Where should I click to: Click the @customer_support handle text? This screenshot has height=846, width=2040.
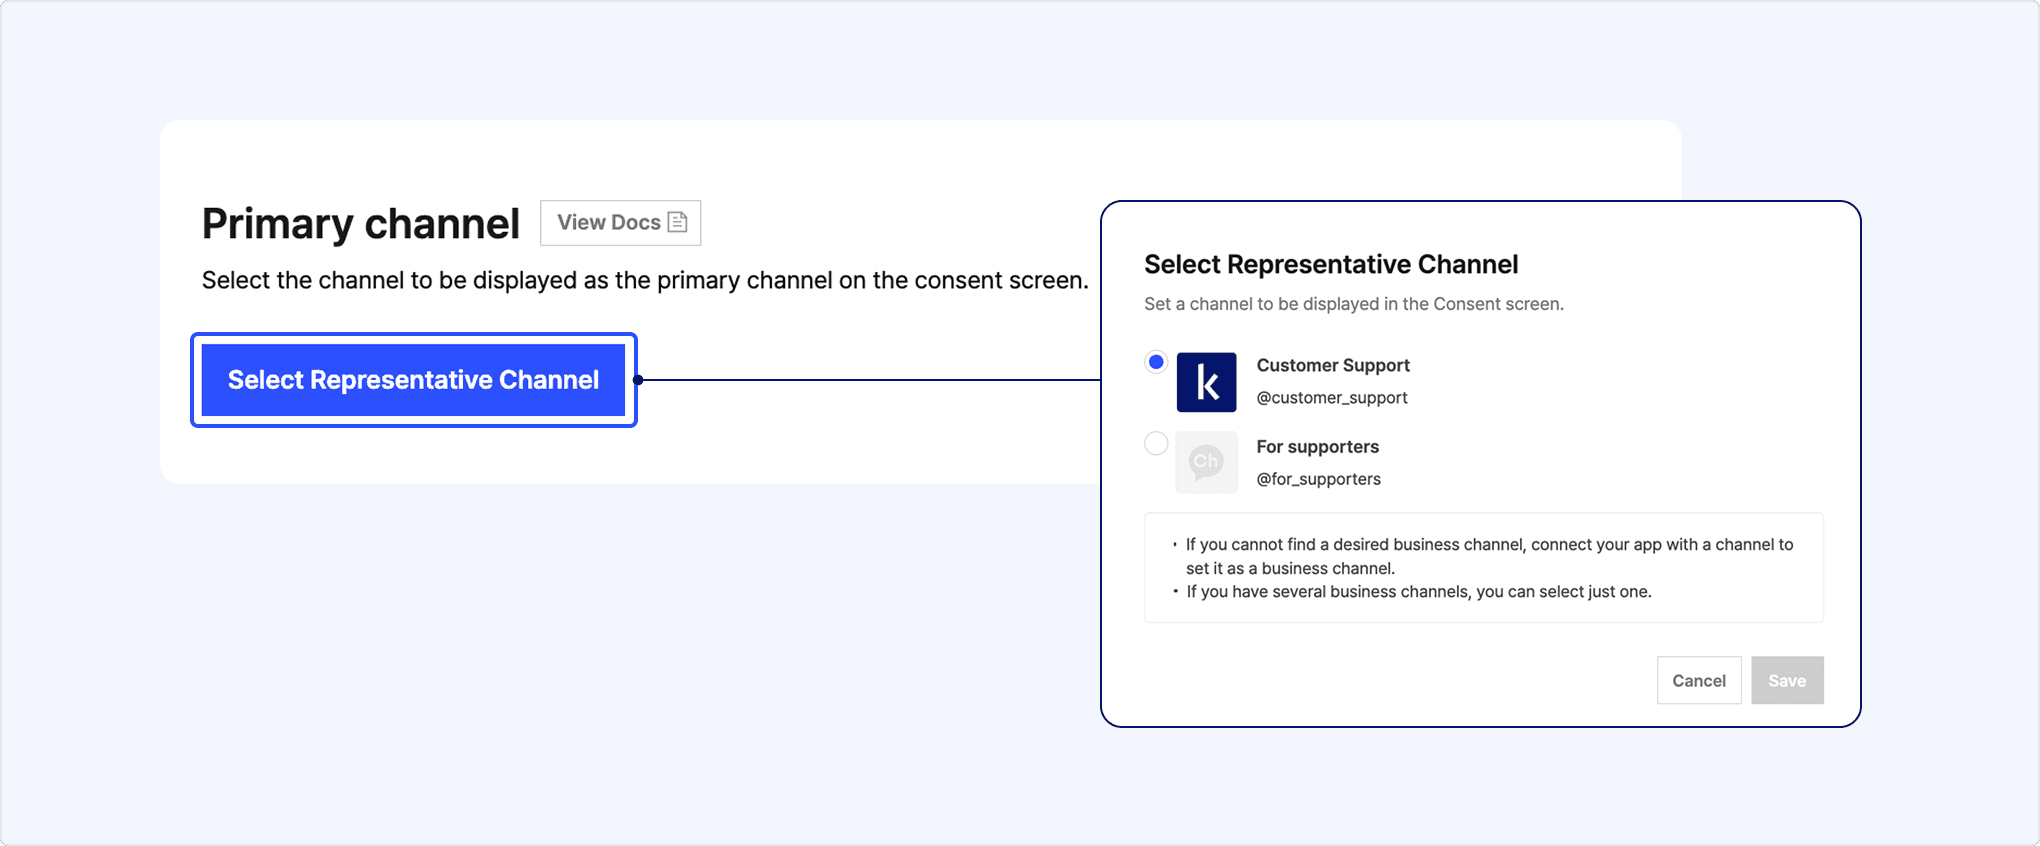(x=1331, y=397)
